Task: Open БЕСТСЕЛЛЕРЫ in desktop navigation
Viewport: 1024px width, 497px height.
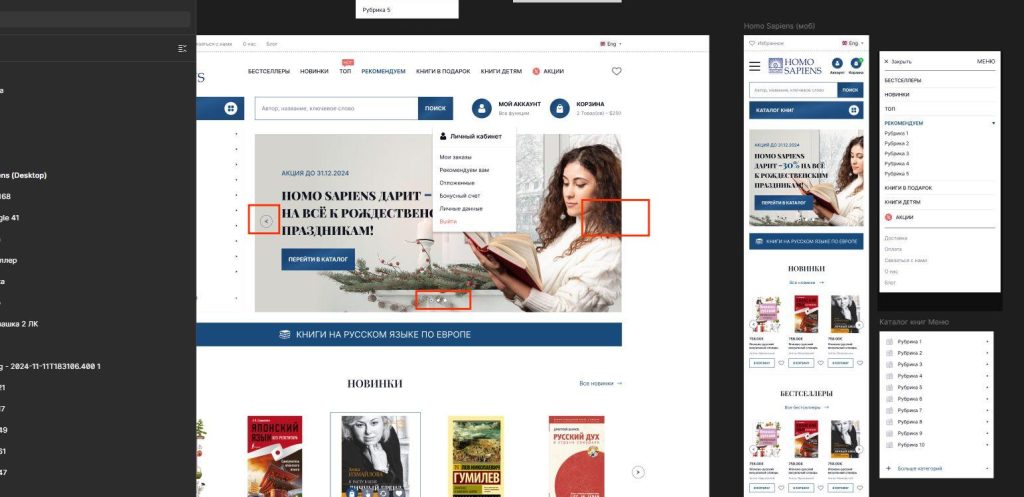Action: click(269, 71)
